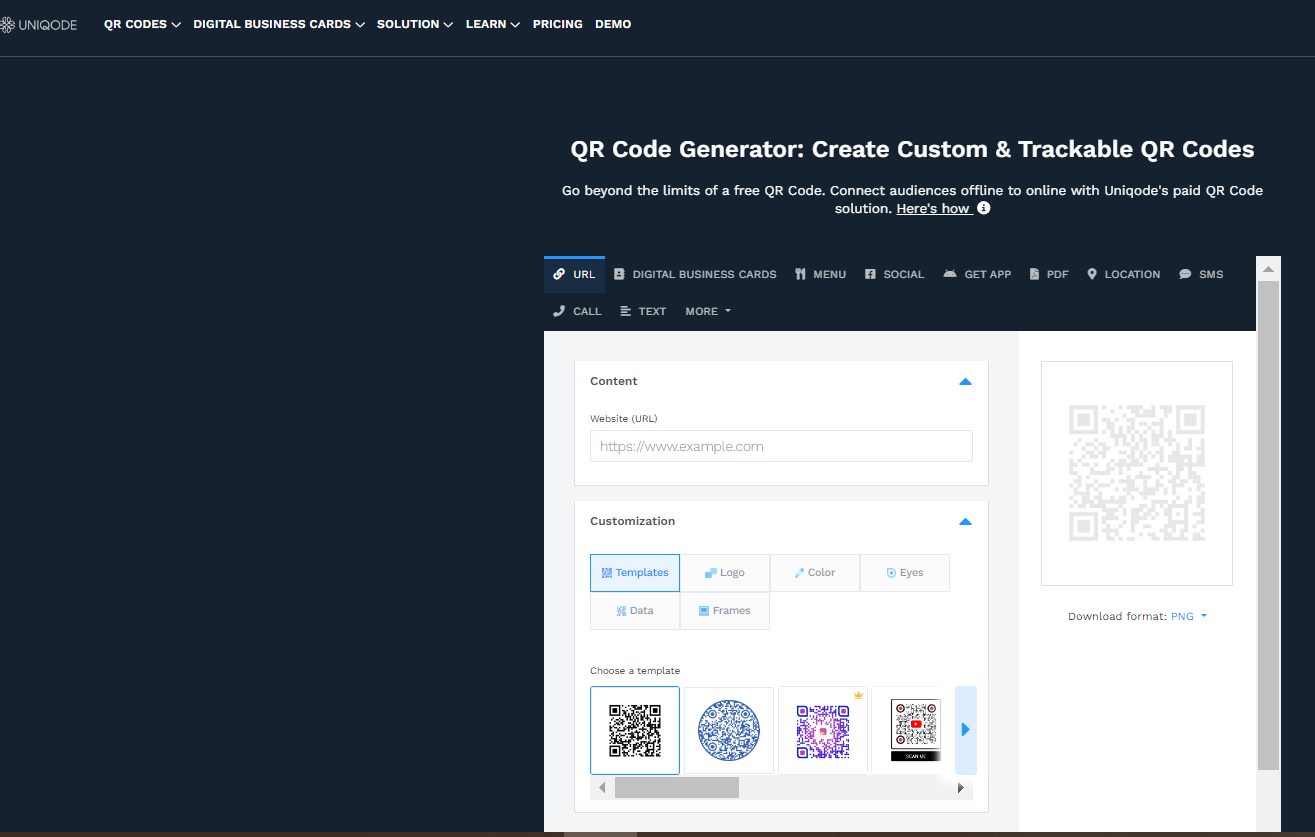Open the SMS QR code type
The height and width of the screenshot is (837, 1315).
(1200, 273)
